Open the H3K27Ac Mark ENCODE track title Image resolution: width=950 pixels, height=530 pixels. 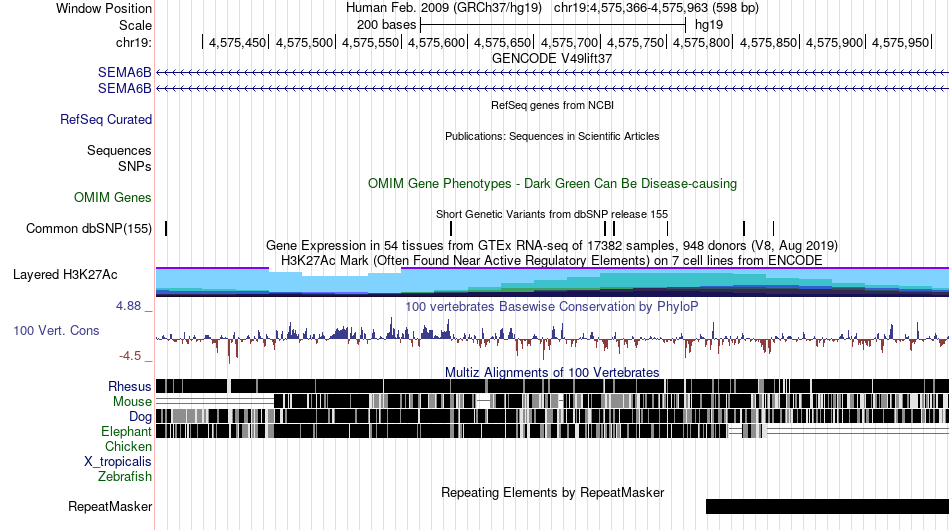point(552,260)
